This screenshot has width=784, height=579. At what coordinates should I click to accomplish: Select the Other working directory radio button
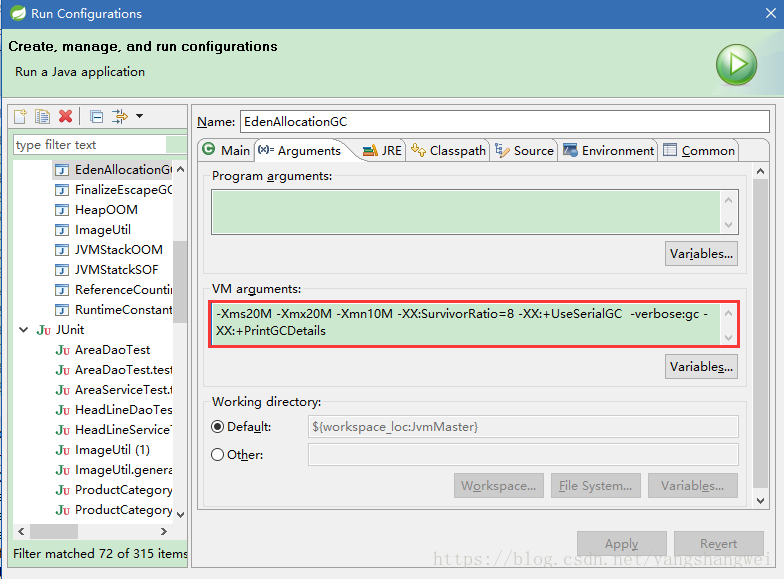(219, 455)
